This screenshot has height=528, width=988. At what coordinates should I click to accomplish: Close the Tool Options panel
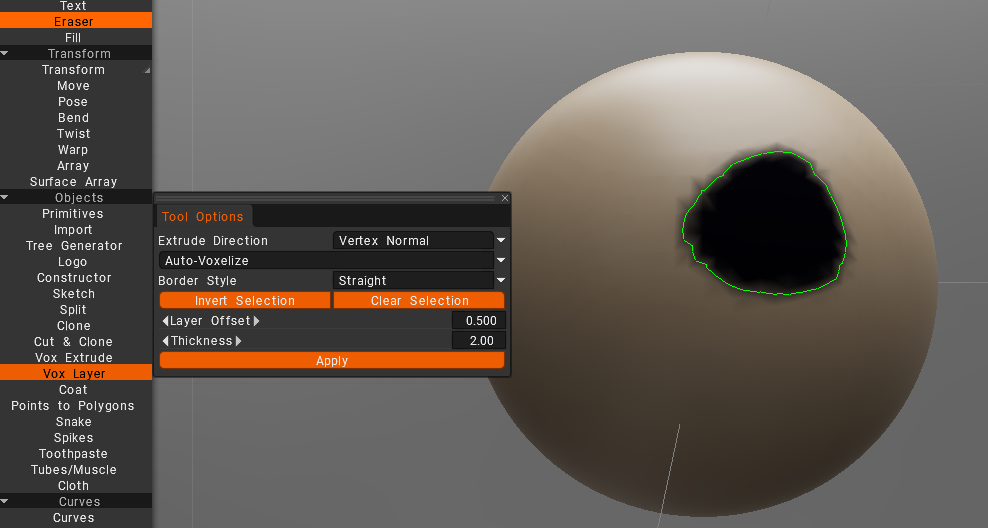[504, 198]
